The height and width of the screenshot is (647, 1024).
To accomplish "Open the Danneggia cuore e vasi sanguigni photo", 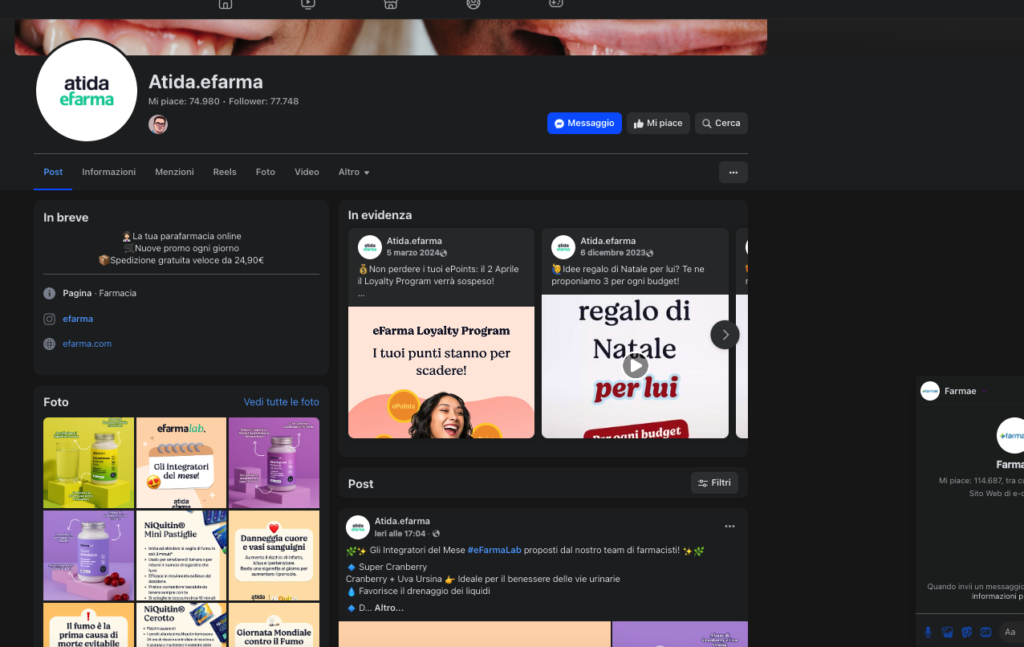I will click(274, 555).
